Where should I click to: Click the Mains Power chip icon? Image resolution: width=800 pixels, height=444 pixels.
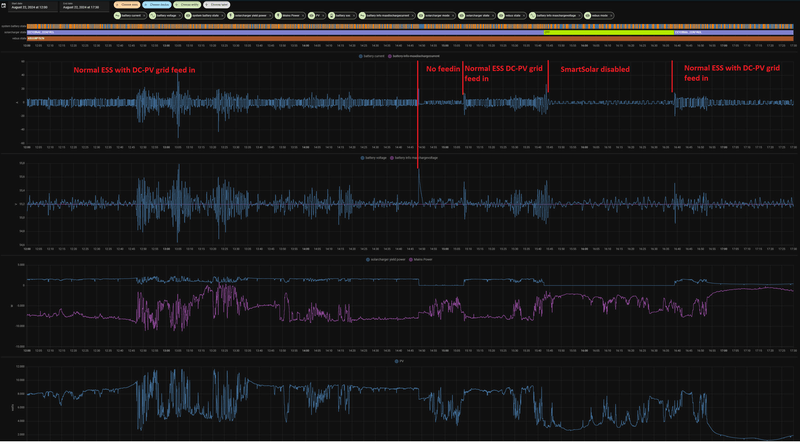(x=278, y=15)
